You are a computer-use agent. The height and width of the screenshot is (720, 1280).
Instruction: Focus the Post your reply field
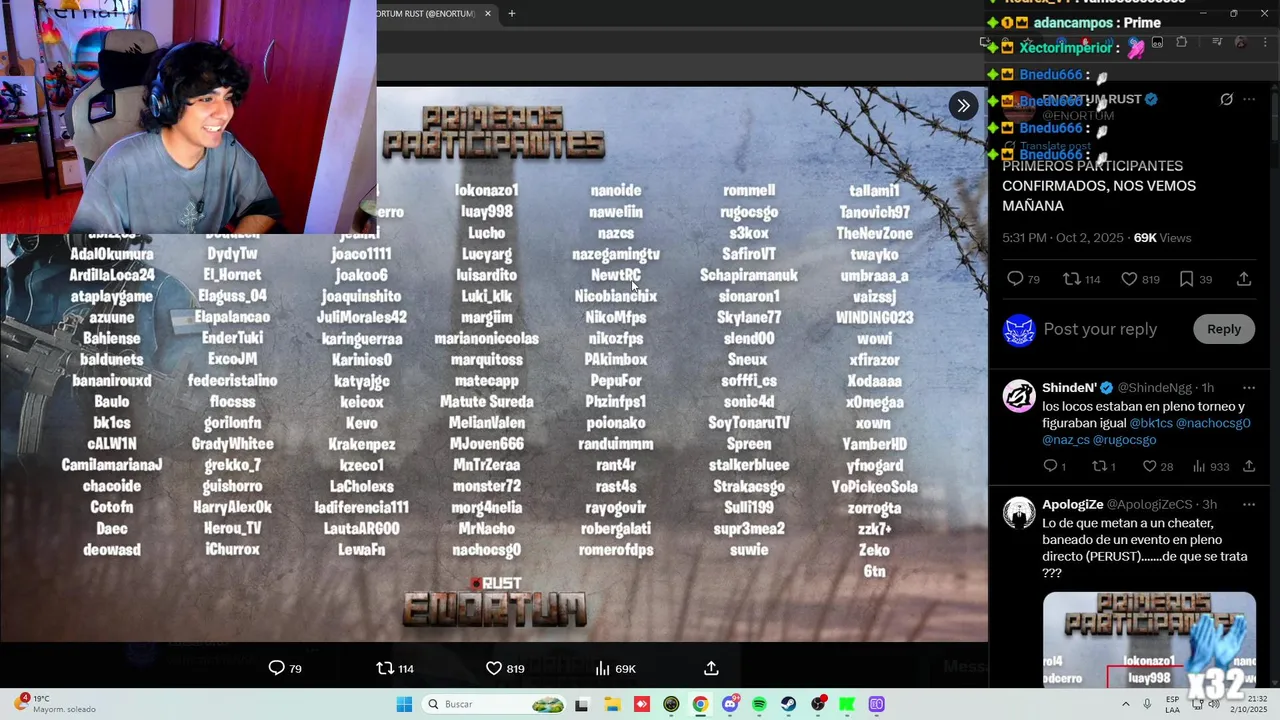(1100, 329)
